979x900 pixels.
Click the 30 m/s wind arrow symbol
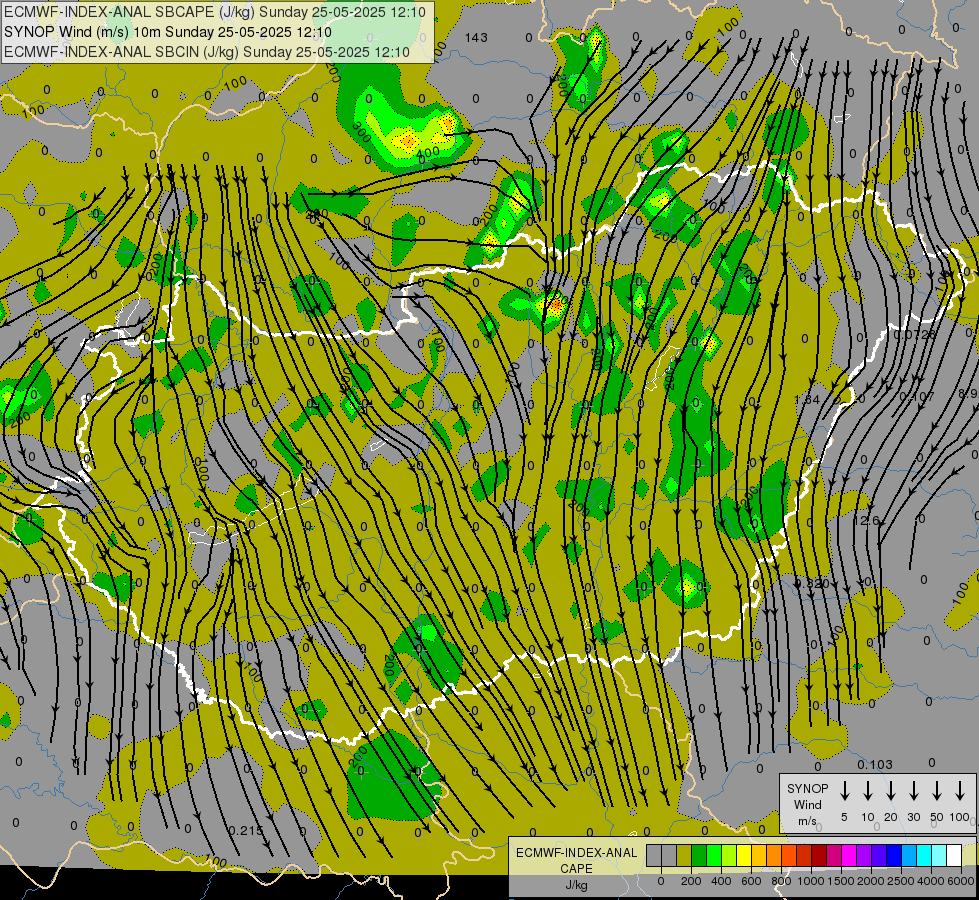913,791
